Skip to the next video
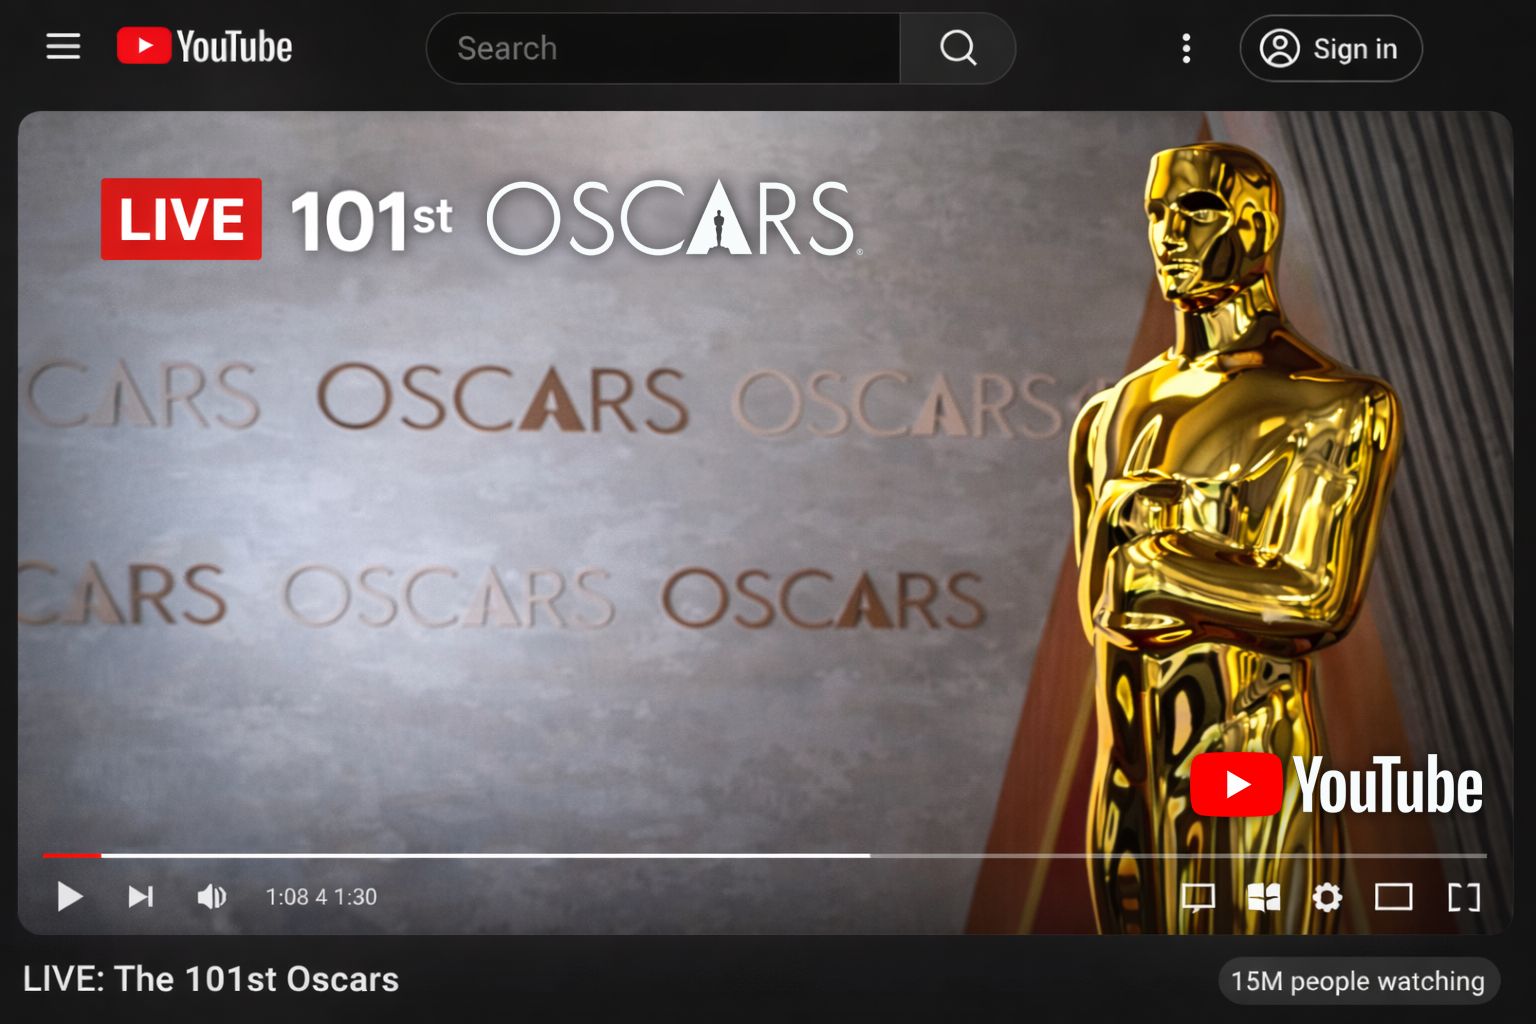Viewport: 1536px width, 1024px height. (x=141, y=896)
